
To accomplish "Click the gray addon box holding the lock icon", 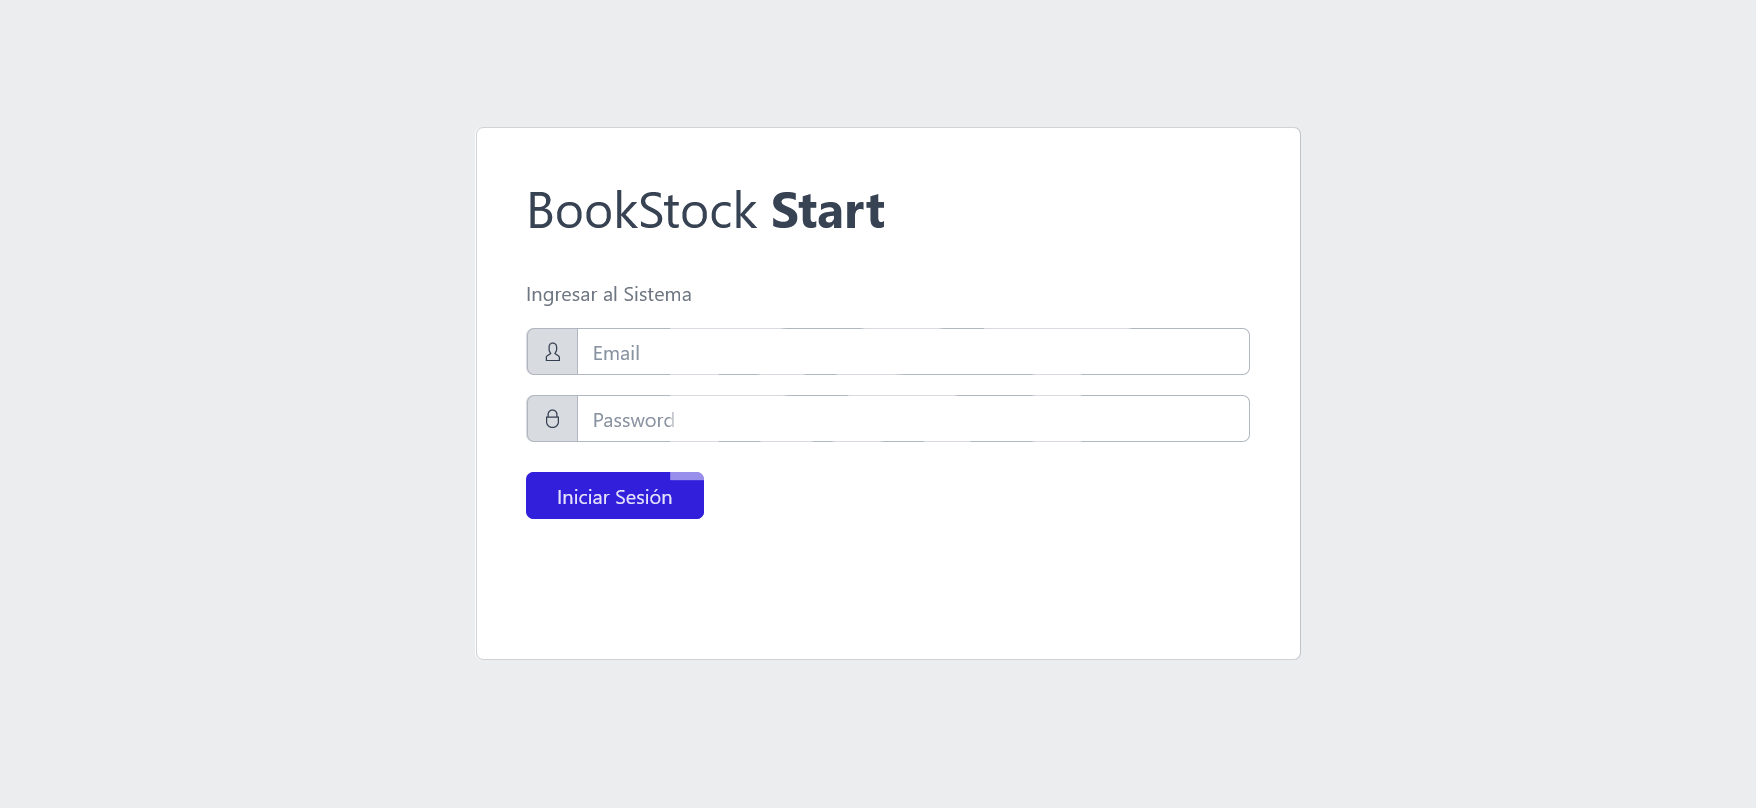I will point(552,419).
